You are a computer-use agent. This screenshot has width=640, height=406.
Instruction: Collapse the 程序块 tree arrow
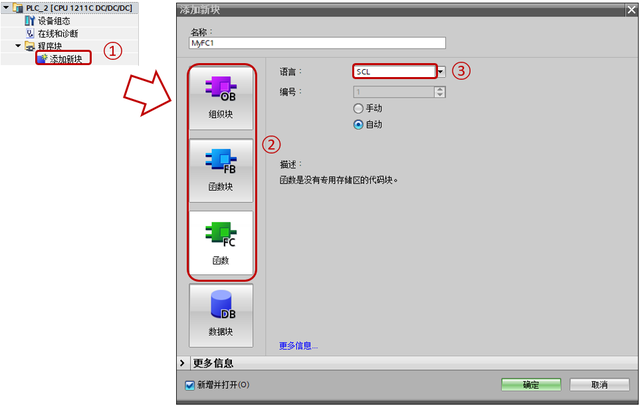(18, 46)
